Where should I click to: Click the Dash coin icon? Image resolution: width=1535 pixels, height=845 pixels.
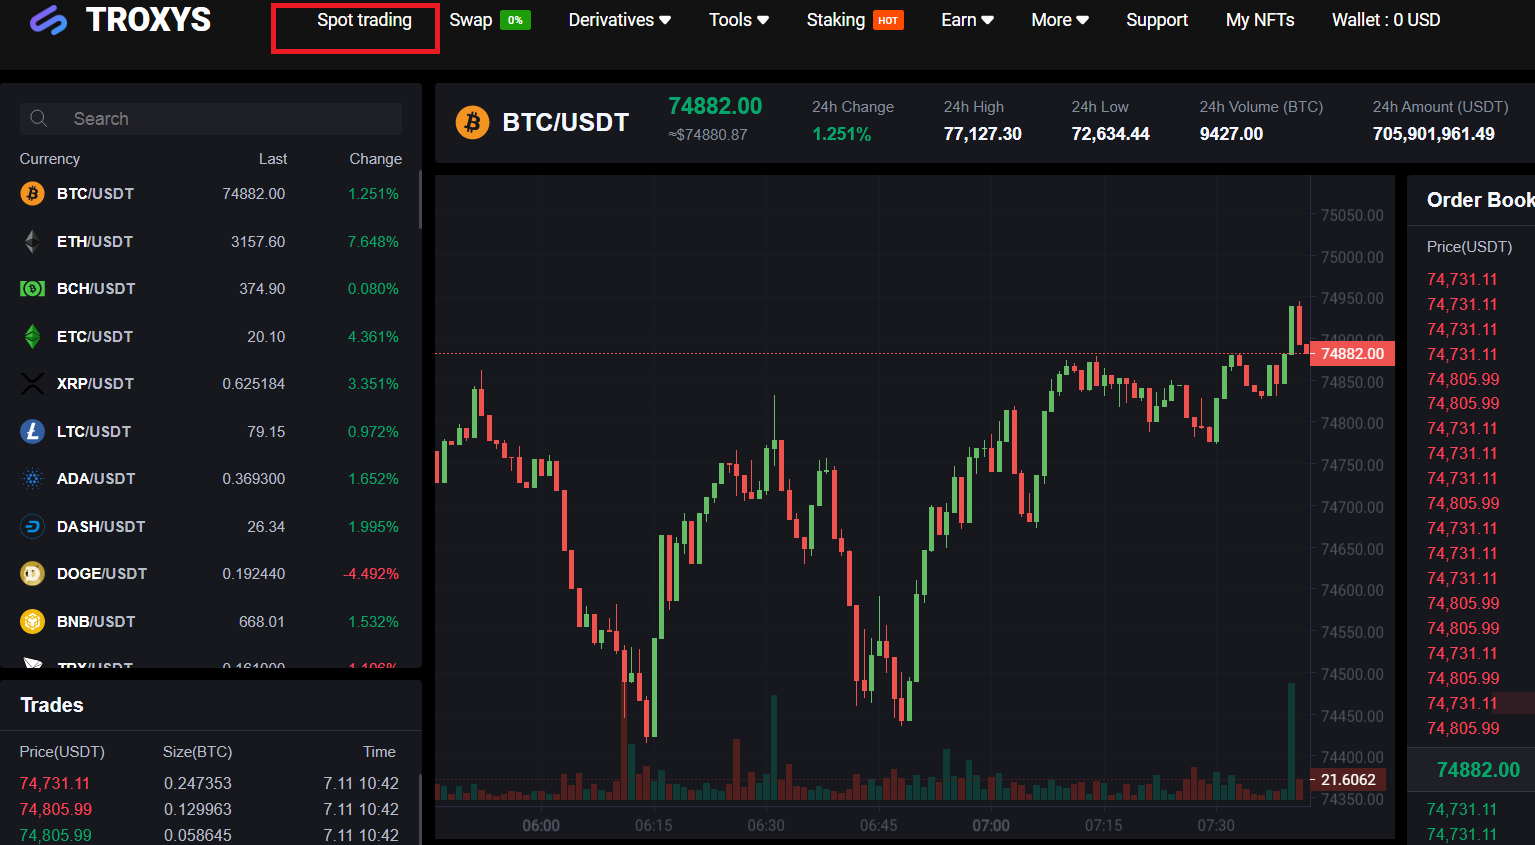[33, 526]
